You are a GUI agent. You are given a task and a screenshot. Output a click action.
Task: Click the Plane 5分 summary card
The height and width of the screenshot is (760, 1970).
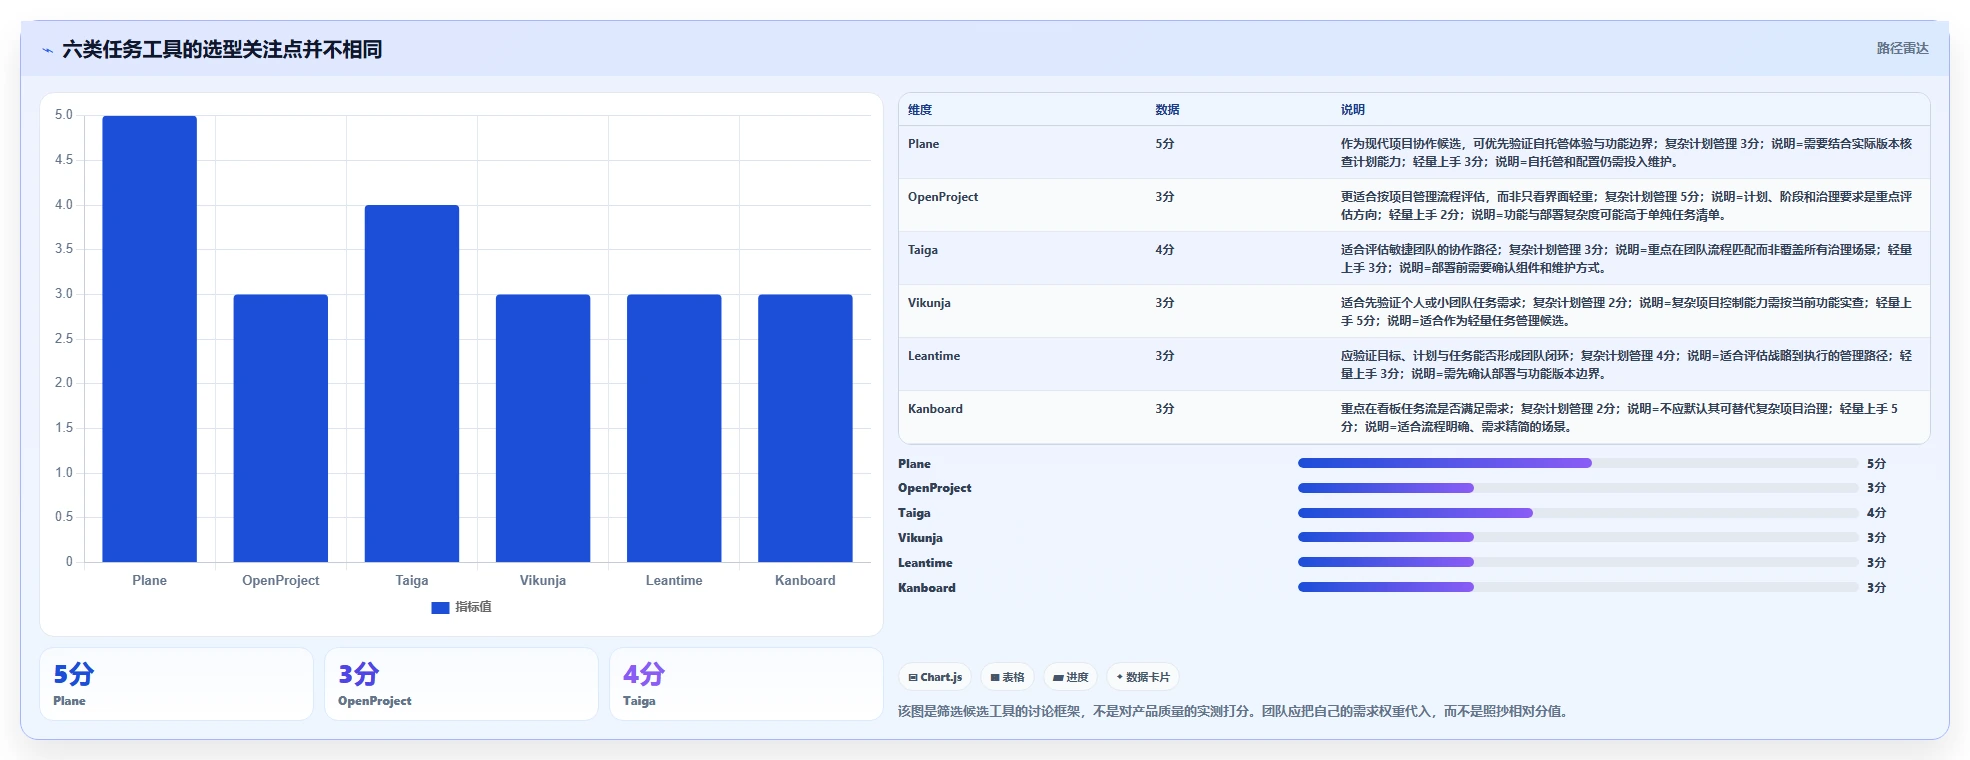click(176, 684)
